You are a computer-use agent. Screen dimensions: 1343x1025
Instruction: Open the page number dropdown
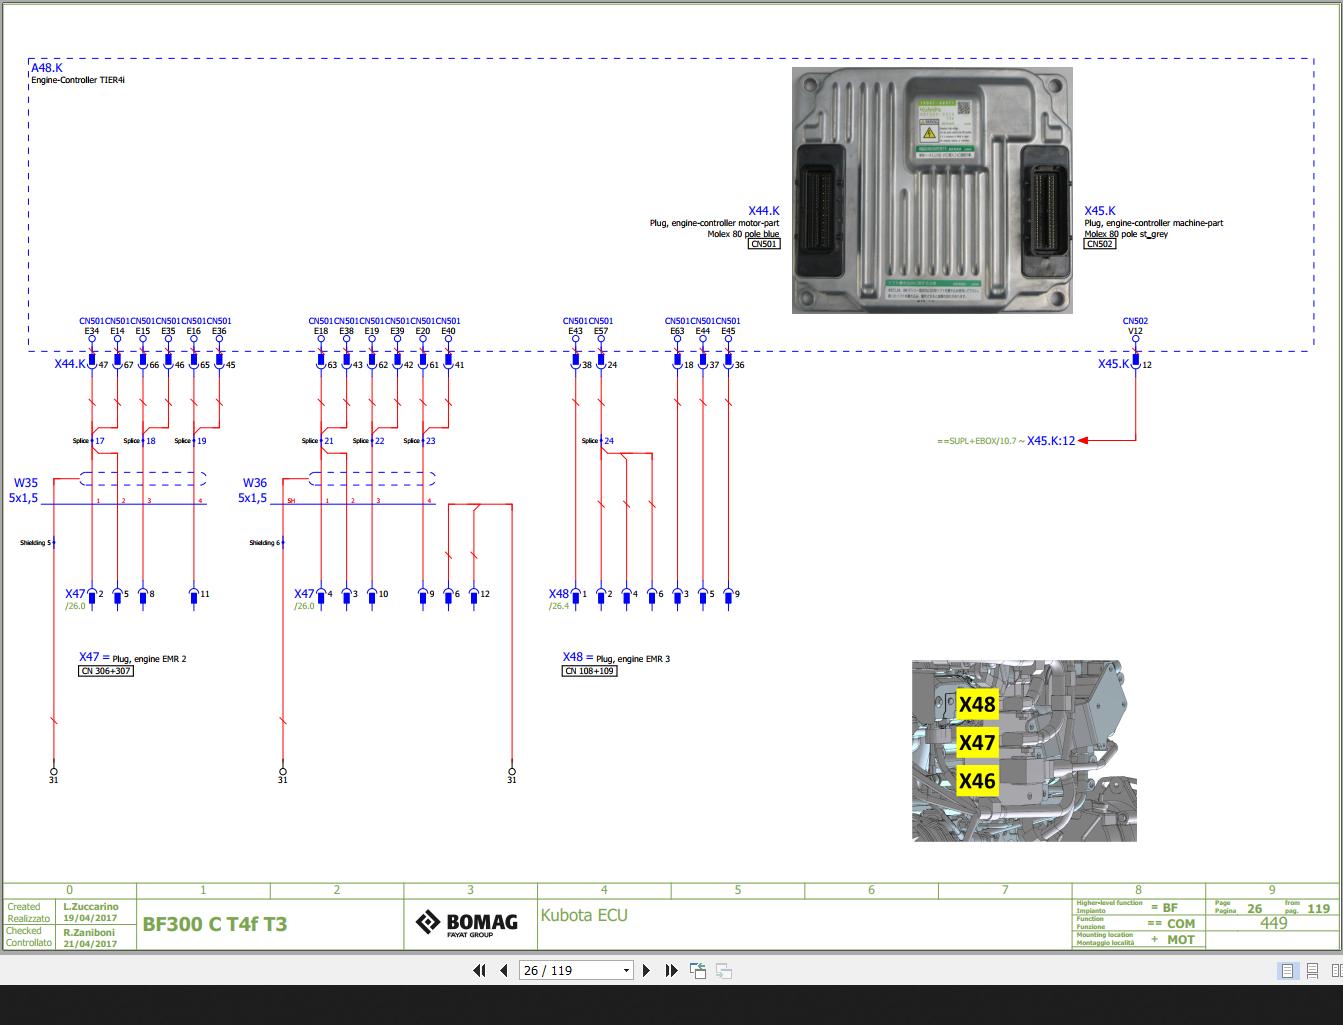[625, 970]
